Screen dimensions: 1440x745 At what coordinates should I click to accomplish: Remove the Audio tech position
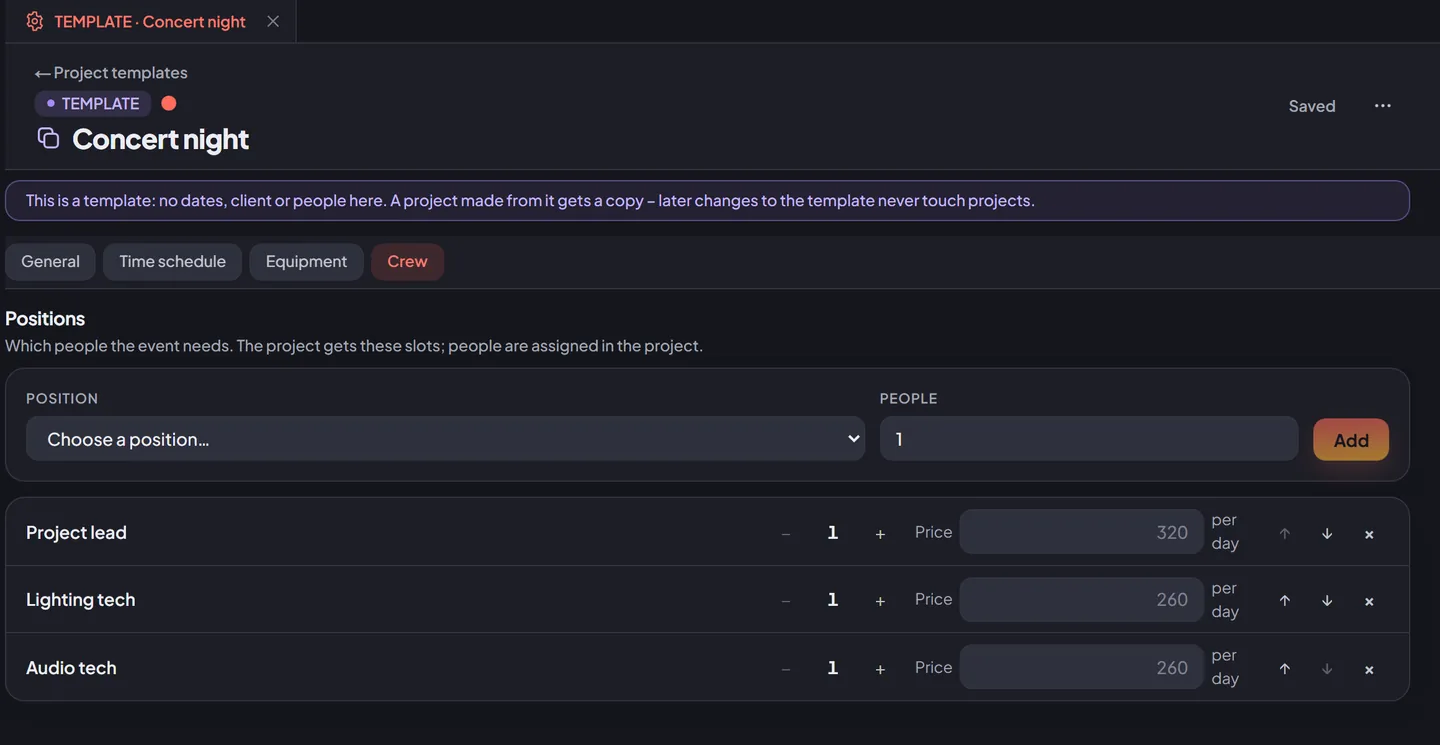point(1369,669)
